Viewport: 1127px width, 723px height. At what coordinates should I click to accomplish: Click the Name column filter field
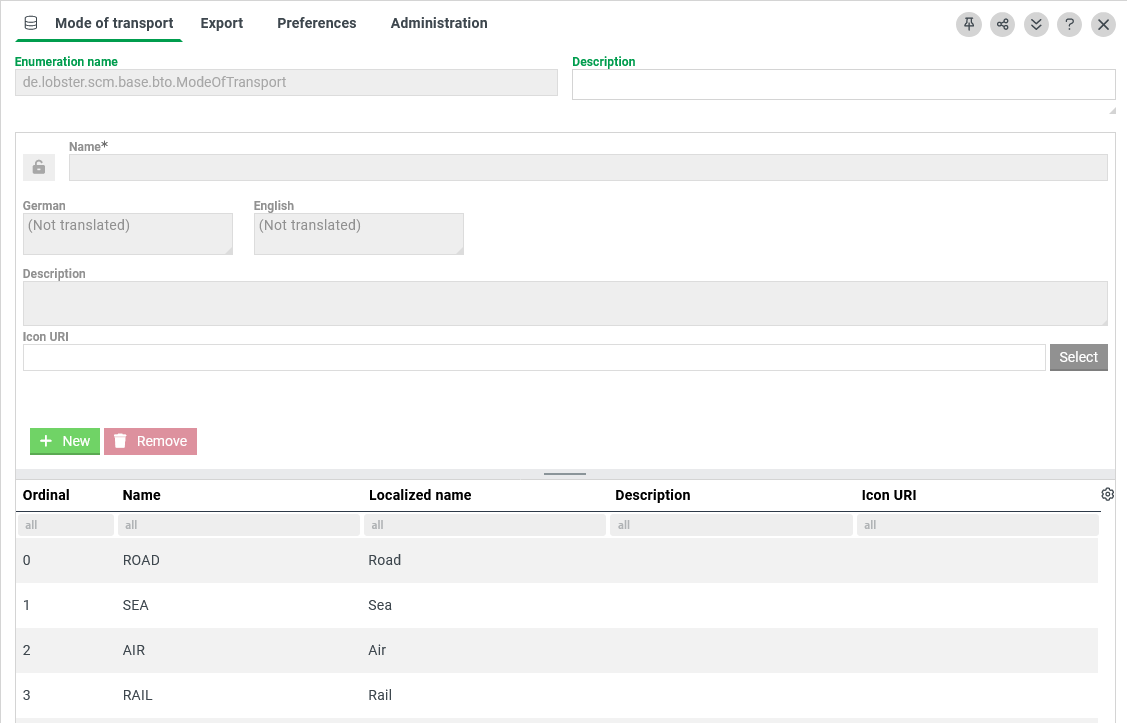click(x=239, y=525)
